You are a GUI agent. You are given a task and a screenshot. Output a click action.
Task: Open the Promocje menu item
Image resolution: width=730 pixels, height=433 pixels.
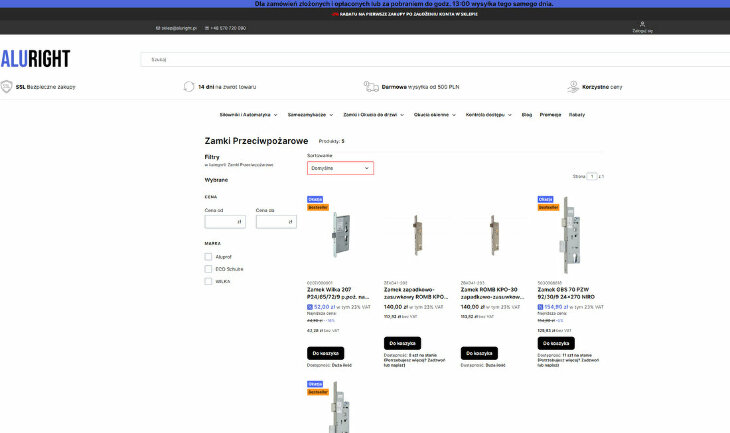[x=550, y=115]
